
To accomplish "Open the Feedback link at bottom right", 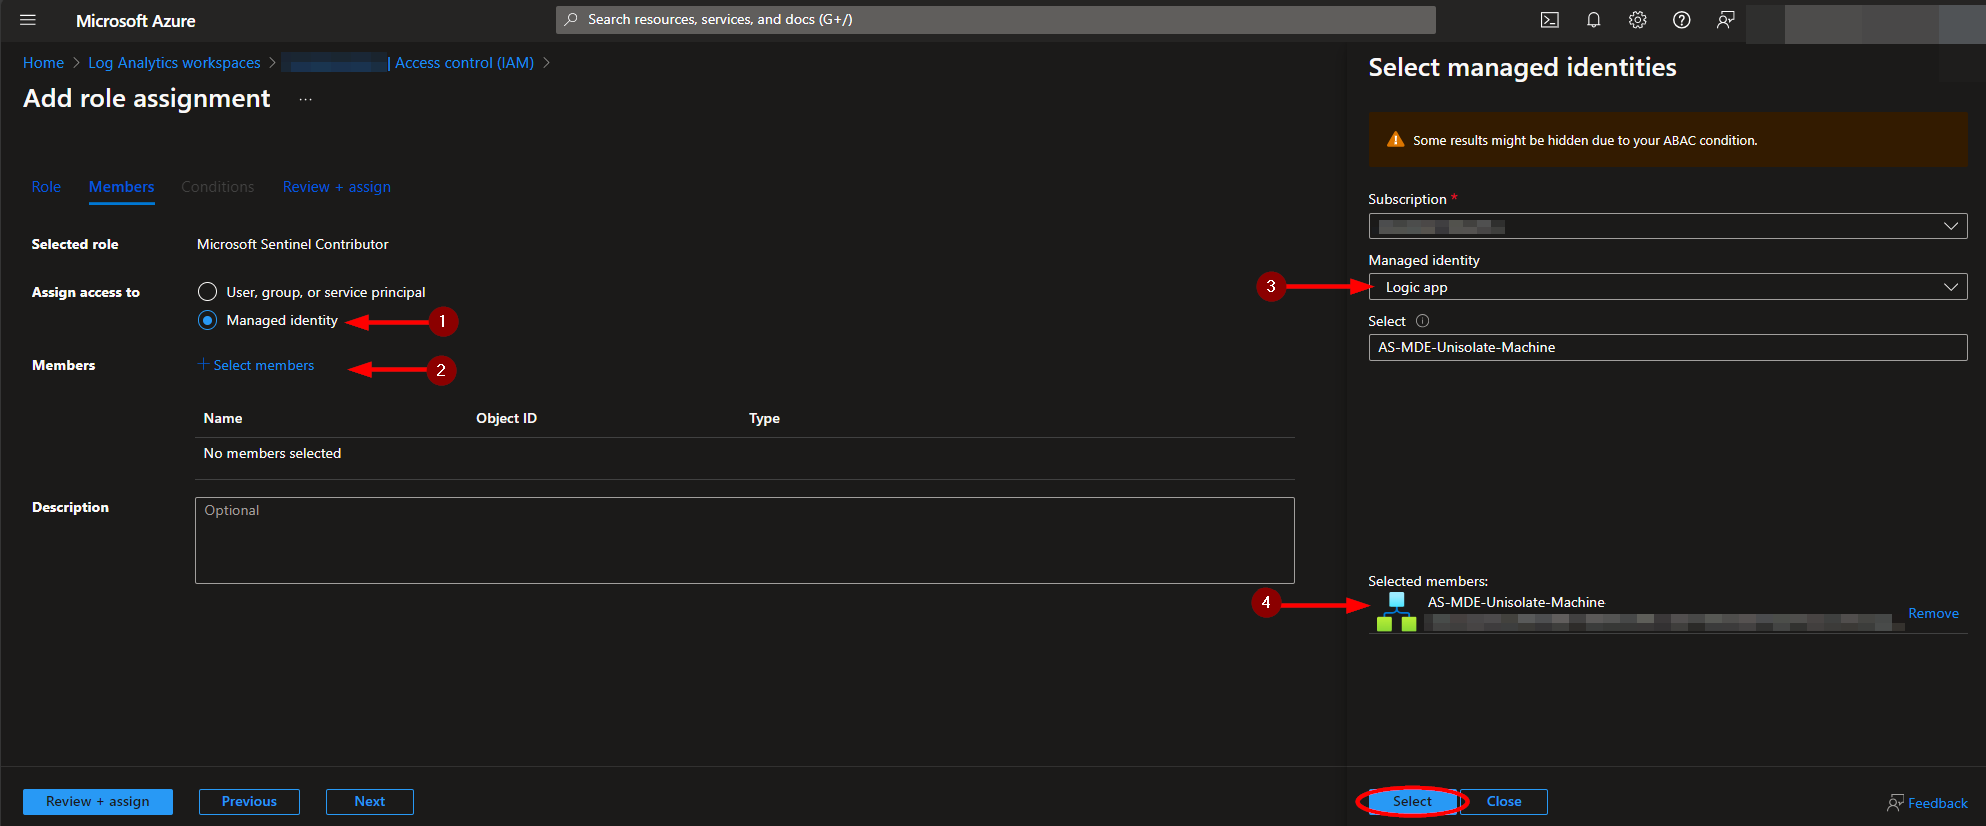I will tap(1927, 803).
